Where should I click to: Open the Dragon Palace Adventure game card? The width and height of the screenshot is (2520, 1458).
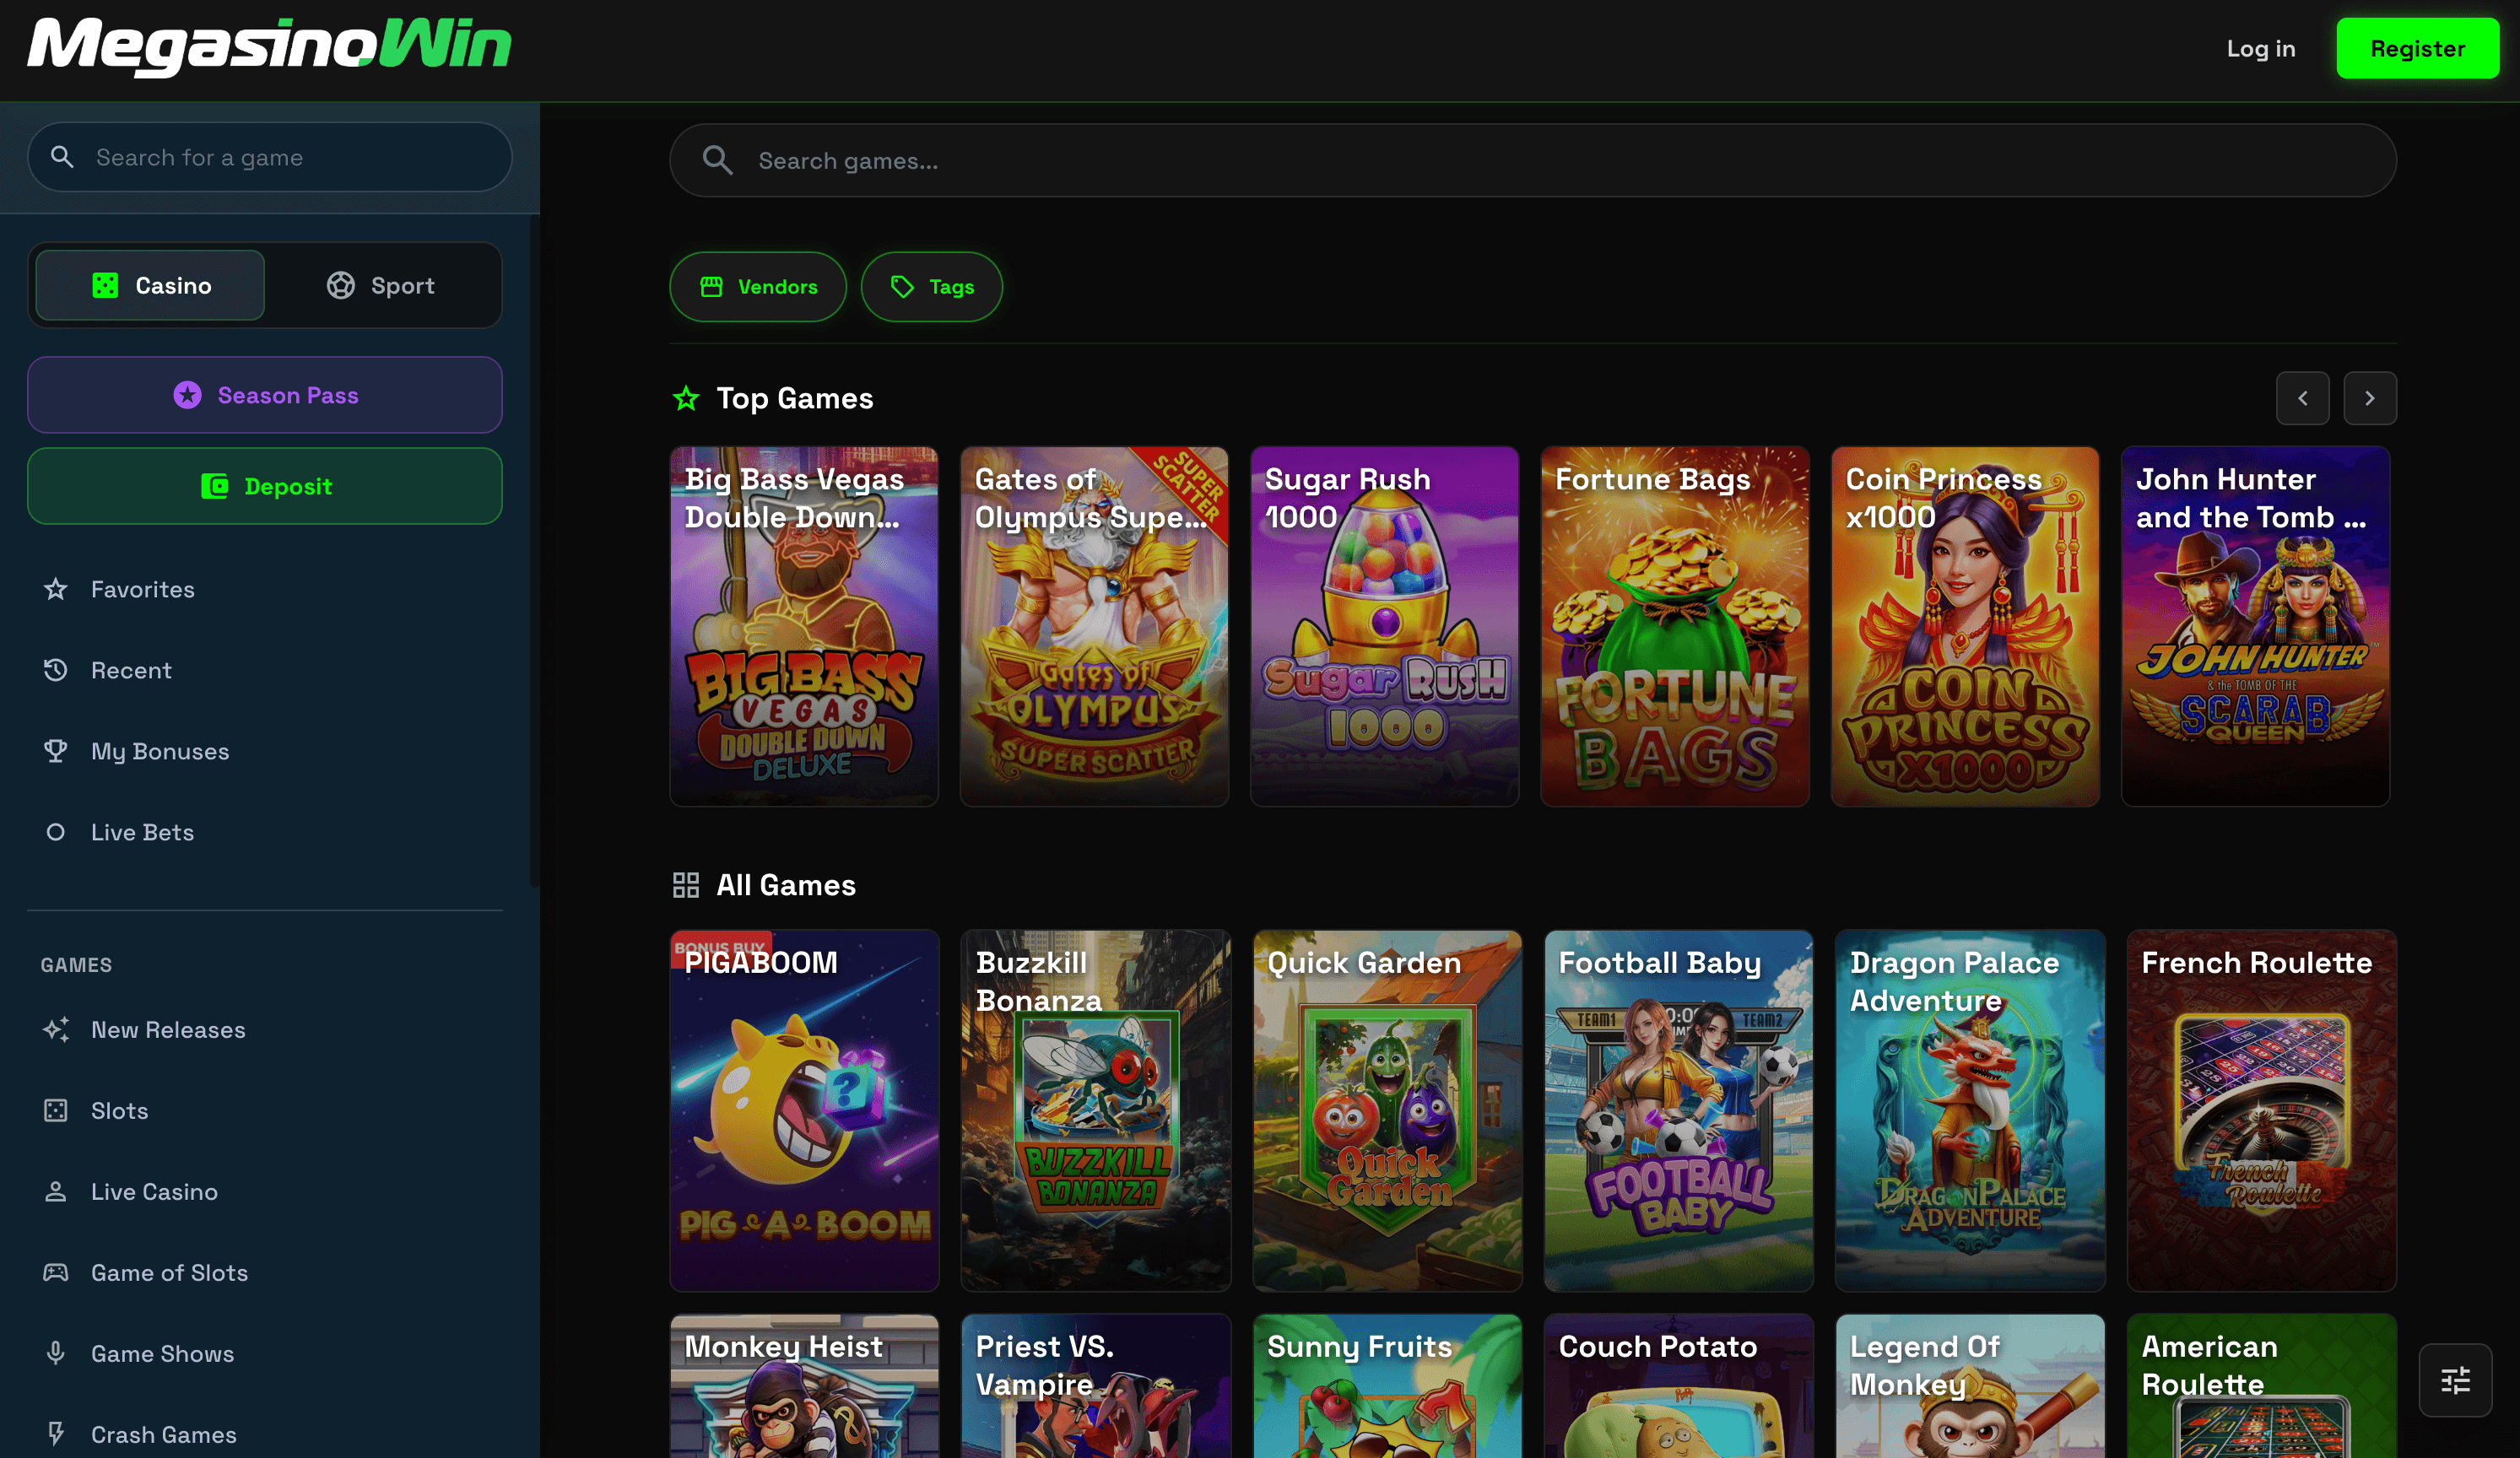click(x=1970, y=1110)
